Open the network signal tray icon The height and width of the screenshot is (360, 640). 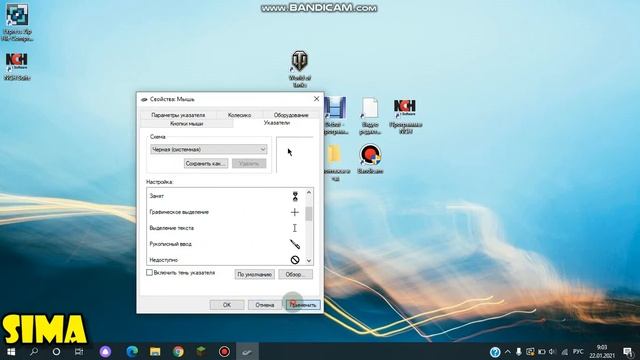564,351
